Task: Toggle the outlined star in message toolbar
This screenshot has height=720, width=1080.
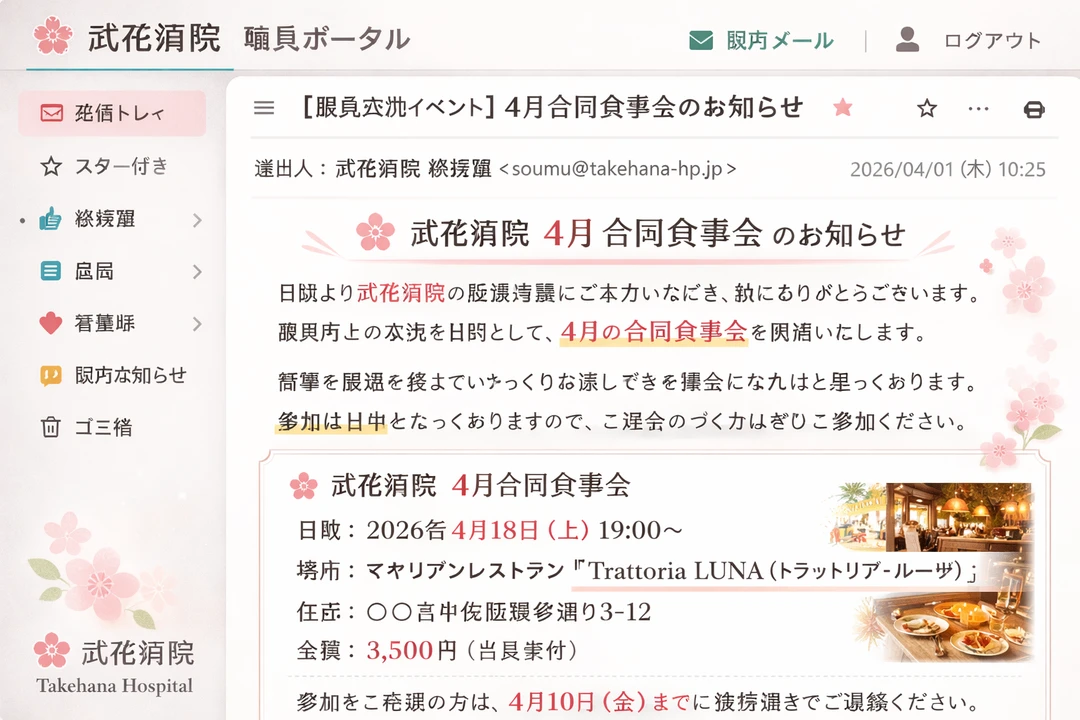Action: pos(926,108)
